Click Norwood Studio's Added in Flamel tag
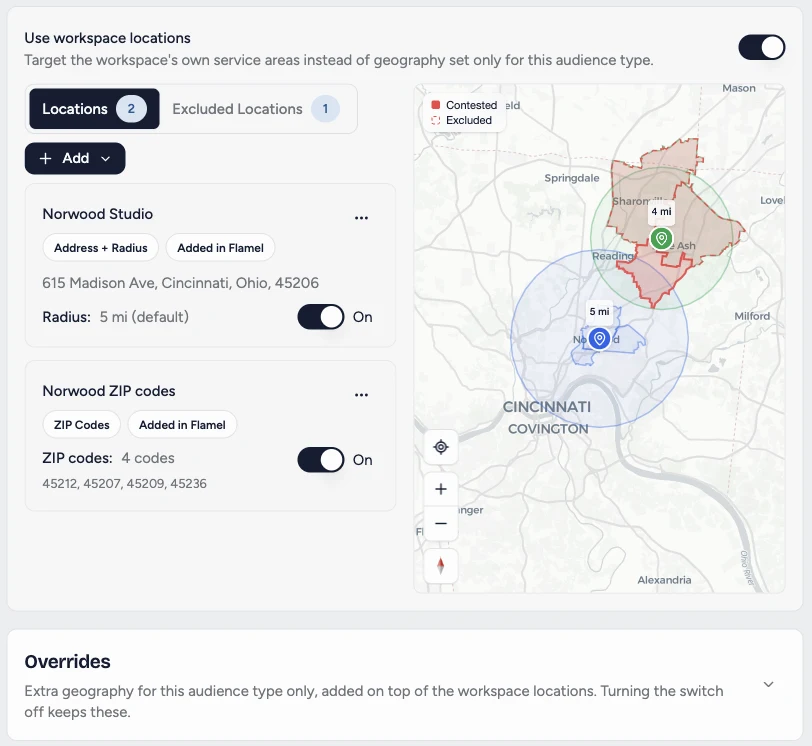This screenshot has height=746, width=812. pos(220,248)
